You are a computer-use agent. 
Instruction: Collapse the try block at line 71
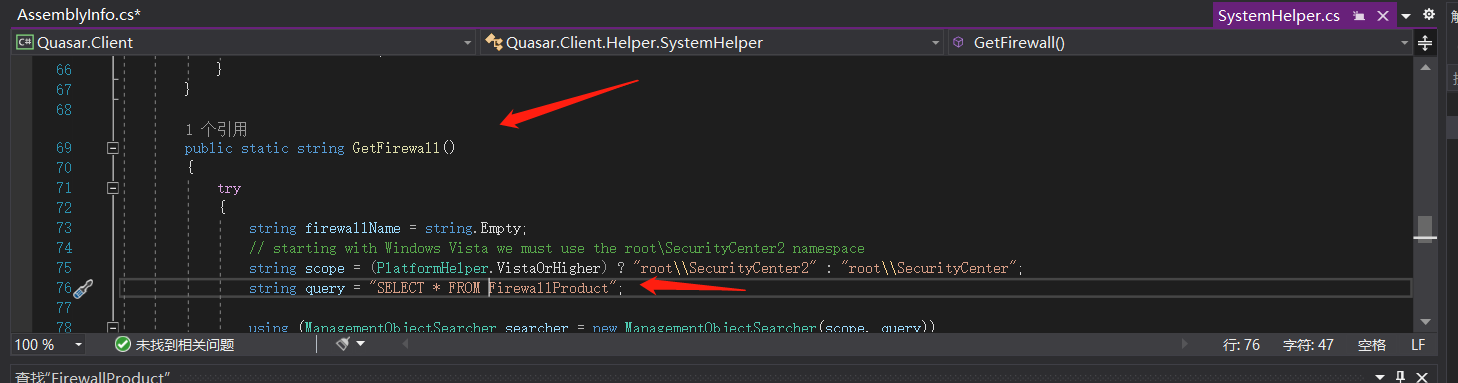tap(113, 188)
